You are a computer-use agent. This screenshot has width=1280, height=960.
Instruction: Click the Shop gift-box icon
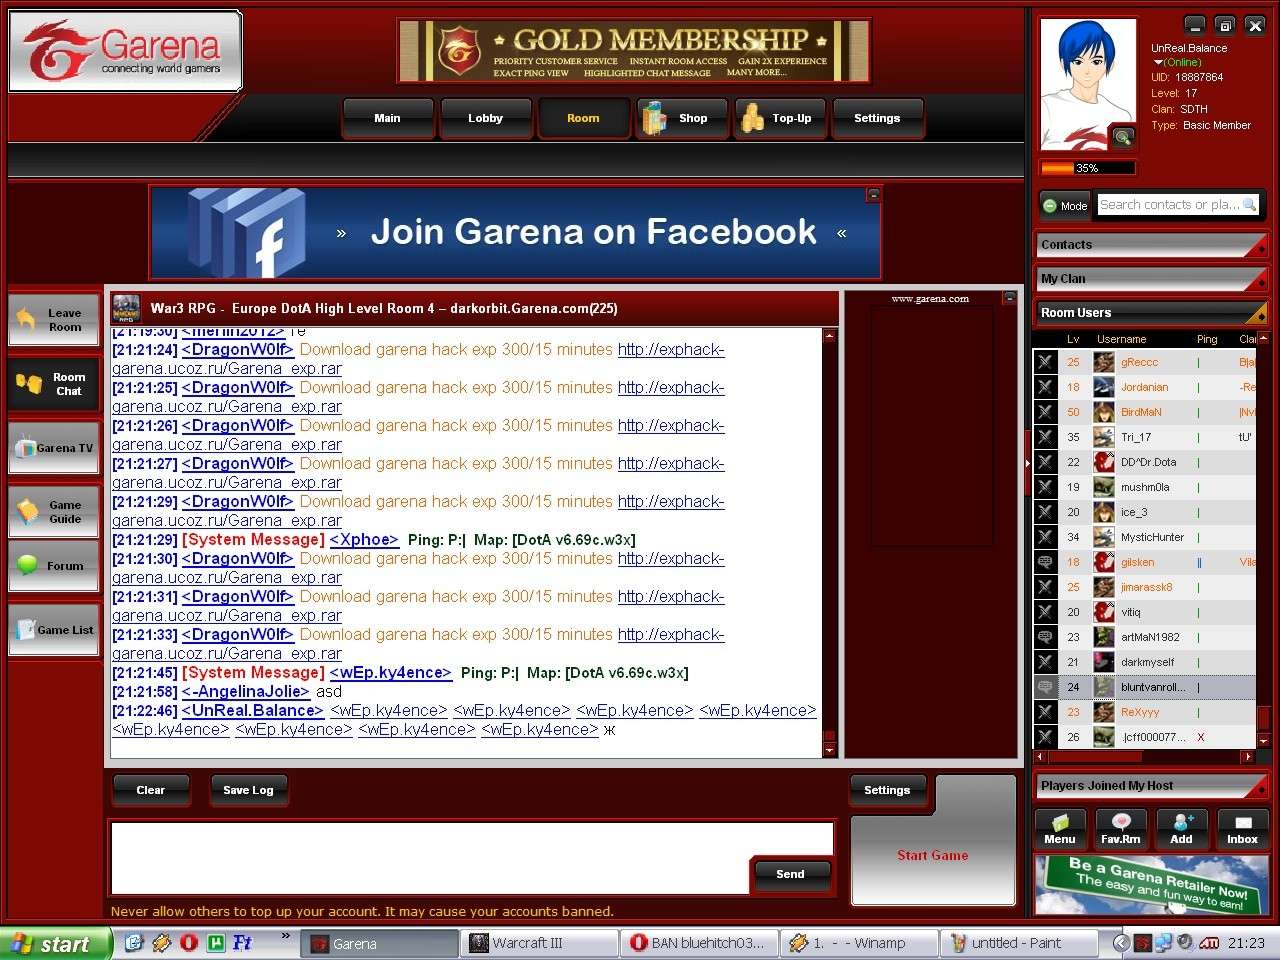pyautogui.click(x=654, y=118)
